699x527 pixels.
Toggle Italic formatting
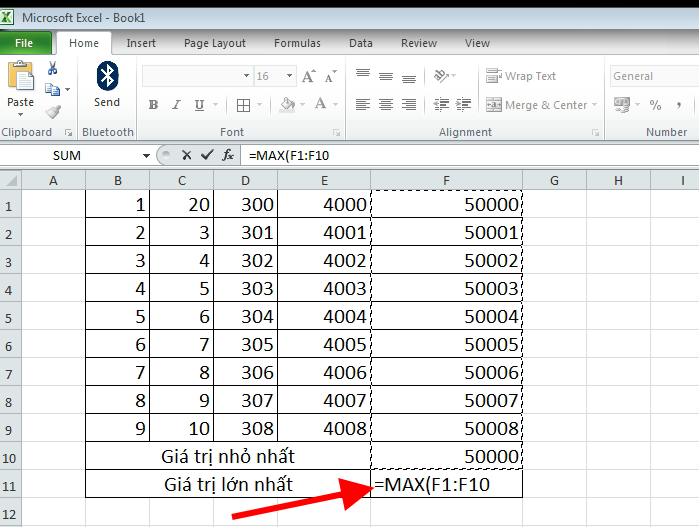pyautogui.click(x=177, y=105)
